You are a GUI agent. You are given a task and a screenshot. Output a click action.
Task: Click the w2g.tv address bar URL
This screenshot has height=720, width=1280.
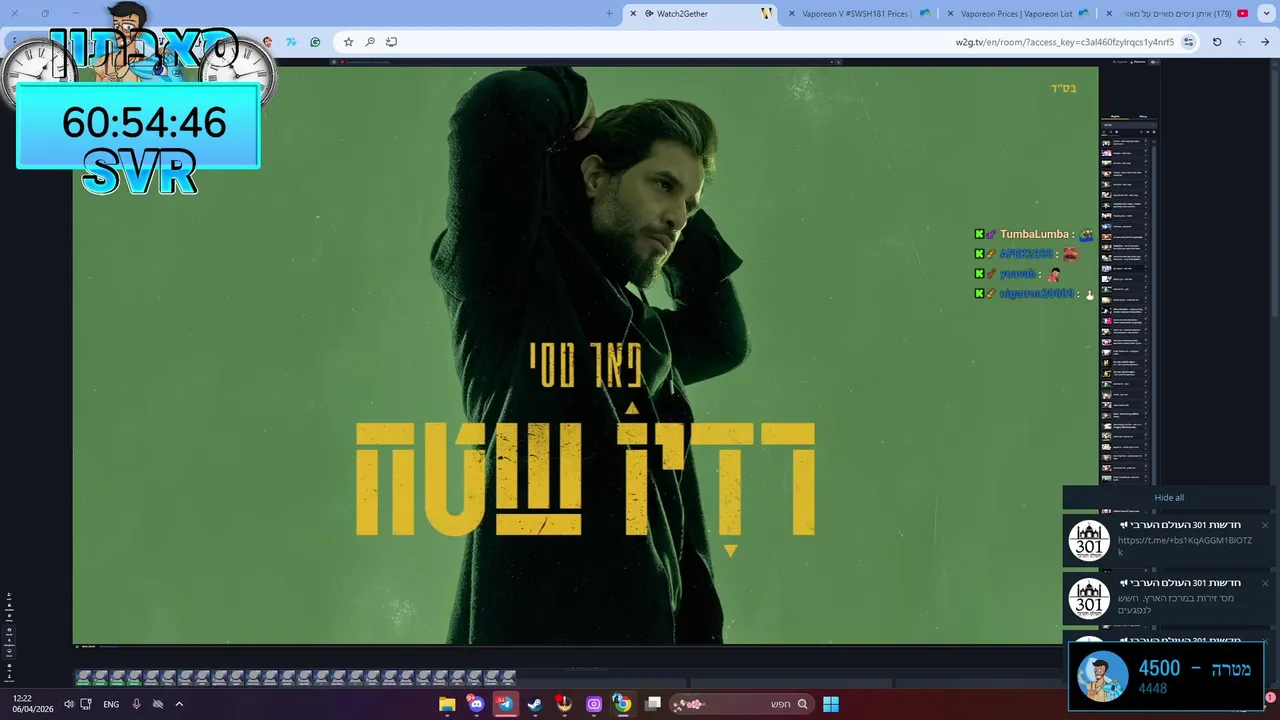[1065, 42]
